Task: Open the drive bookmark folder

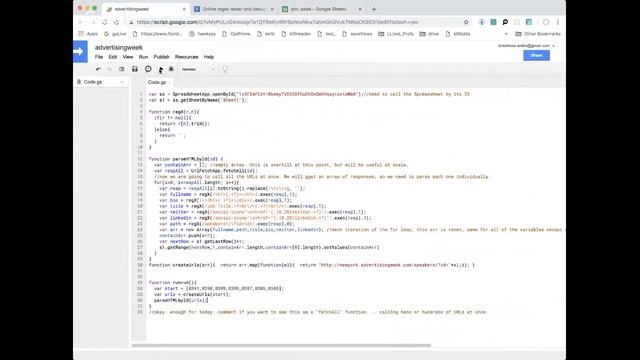Action: 429,34
